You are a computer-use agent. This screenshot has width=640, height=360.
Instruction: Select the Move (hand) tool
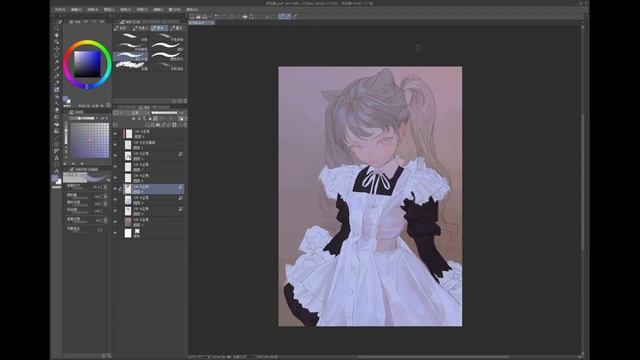[57, 35]
